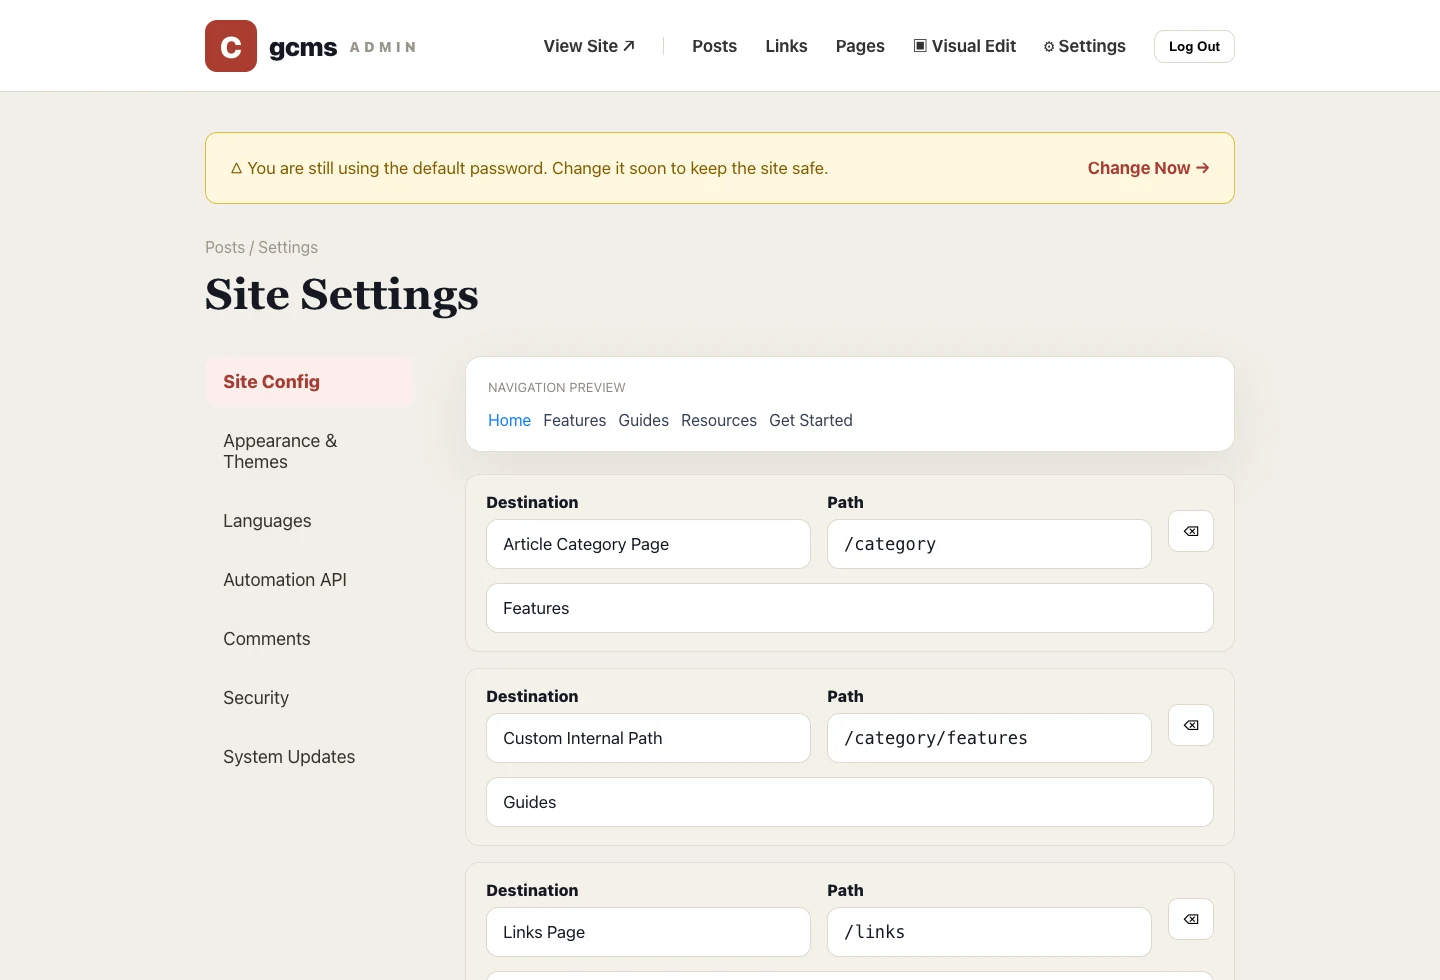Open the System Updates section
1440x980 pixels.
[x=310, y=757]
